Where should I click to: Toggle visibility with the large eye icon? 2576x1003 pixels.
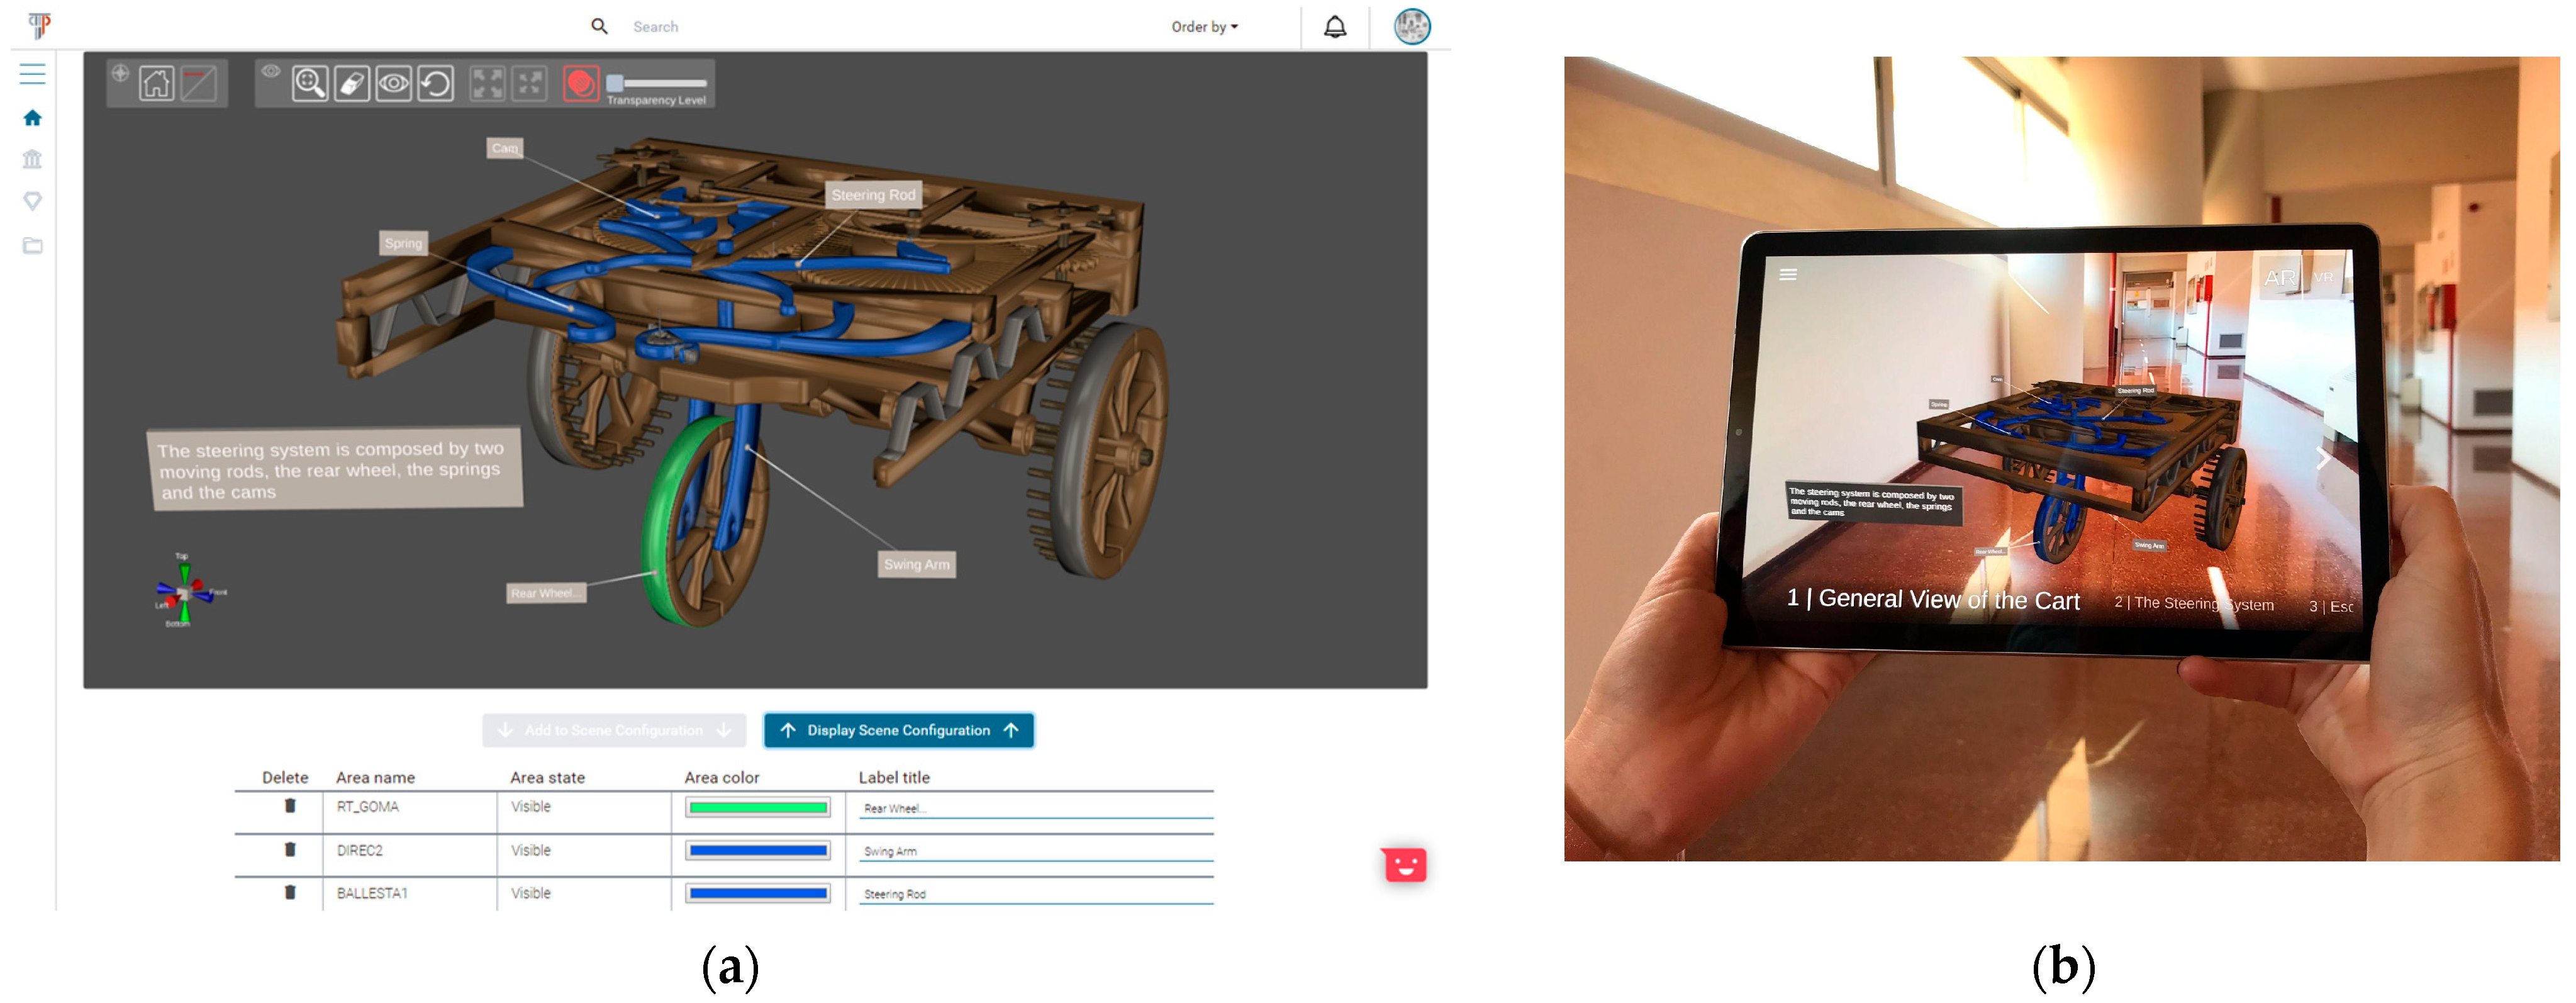coord(394,83)
